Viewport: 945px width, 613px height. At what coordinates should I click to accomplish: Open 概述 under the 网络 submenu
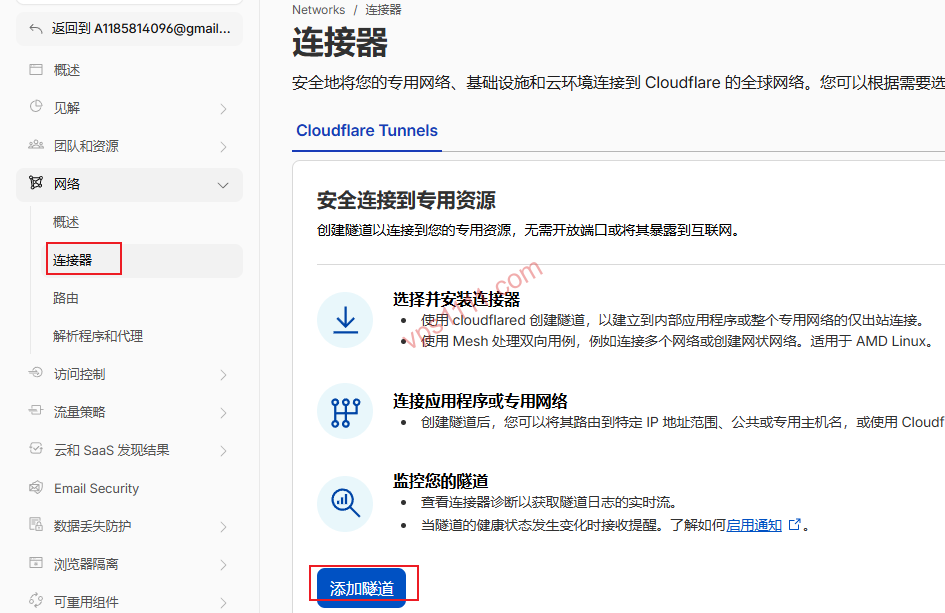pyautogui.click(x=66, y=222)
